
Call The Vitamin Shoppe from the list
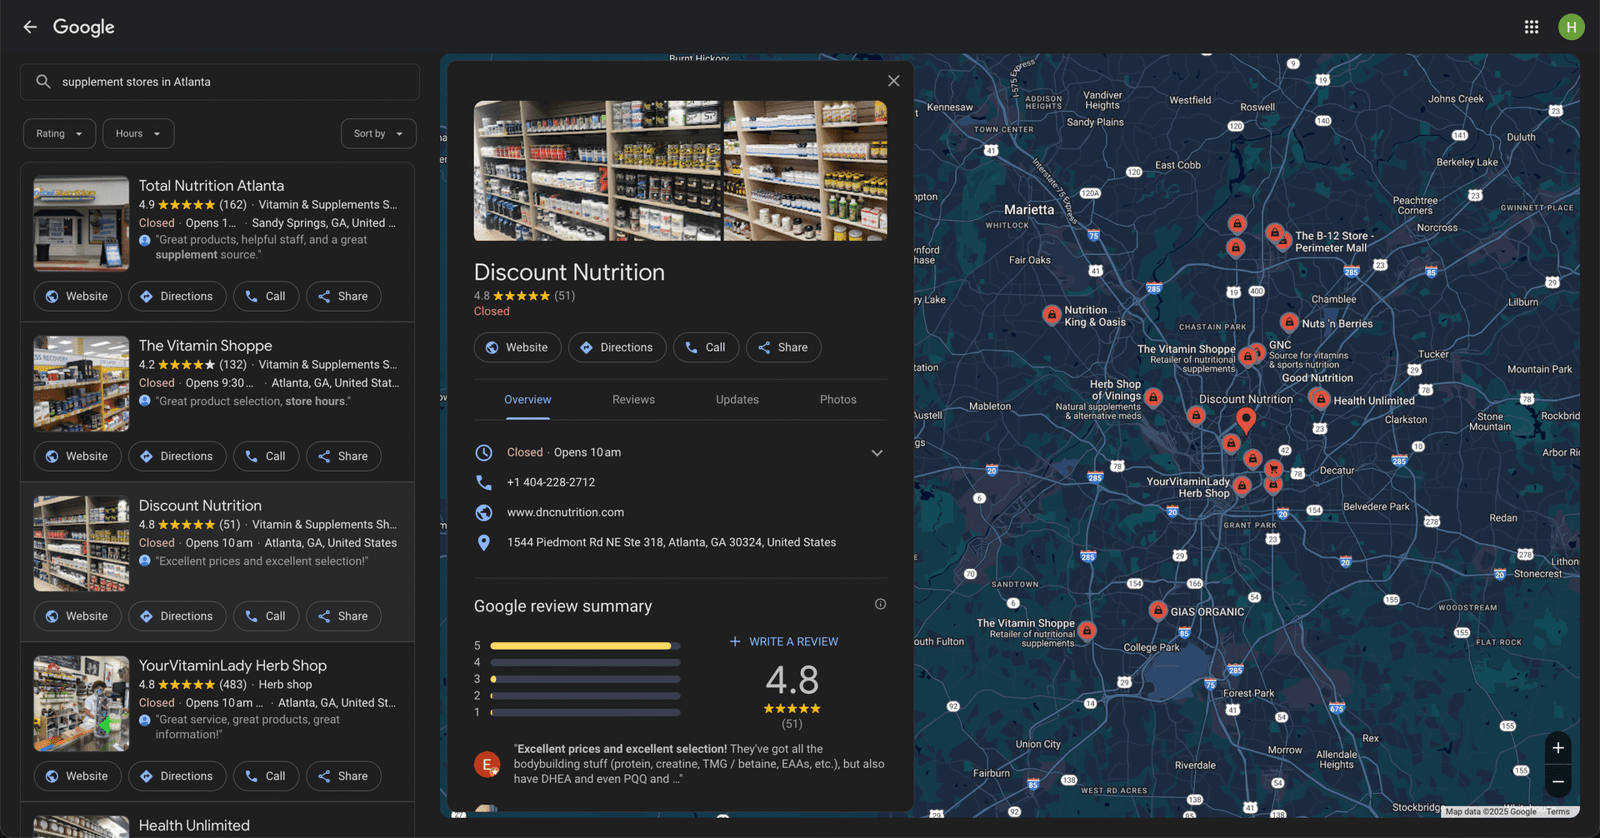(266, 456)
